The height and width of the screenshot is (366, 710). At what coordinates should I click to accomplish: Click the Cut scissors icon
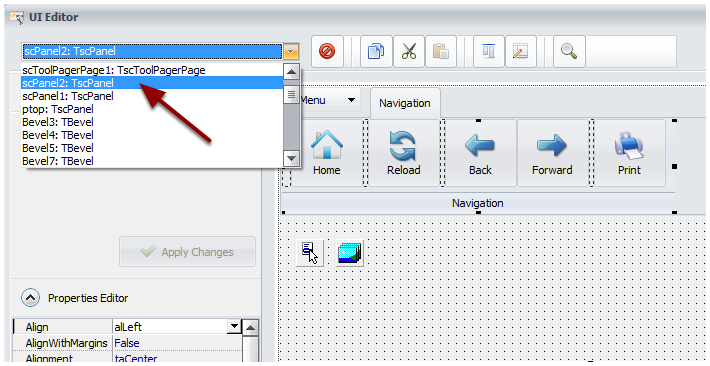[408, 51]
